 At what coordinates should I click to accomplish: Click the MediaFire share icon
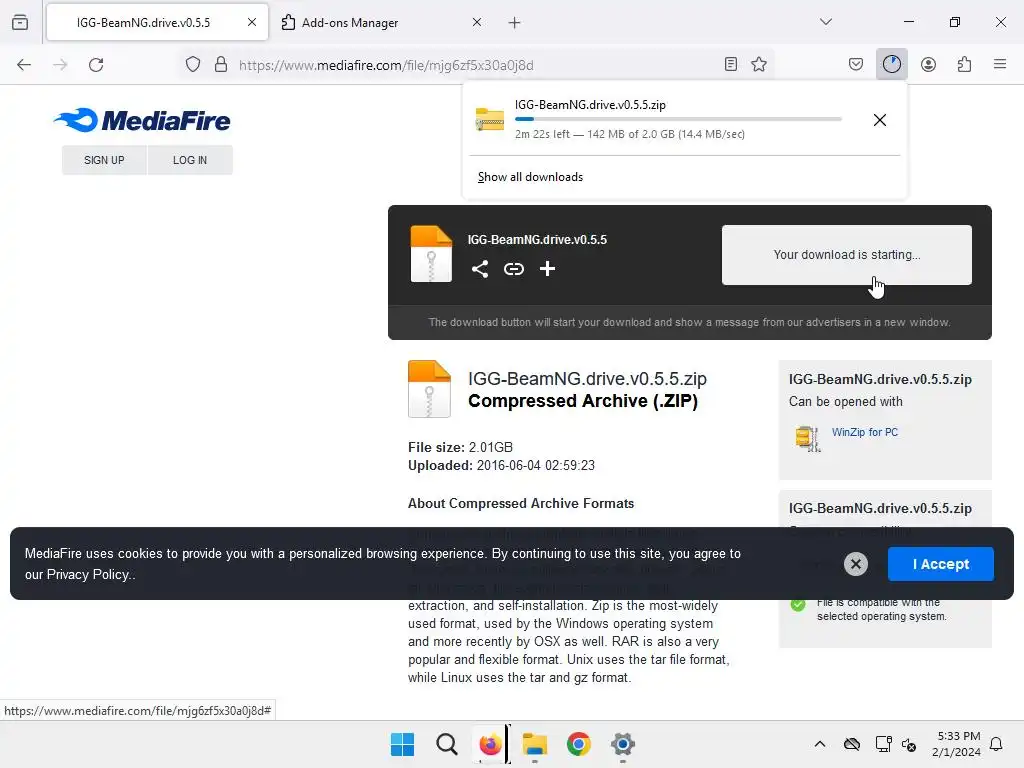tap(480, 269)
